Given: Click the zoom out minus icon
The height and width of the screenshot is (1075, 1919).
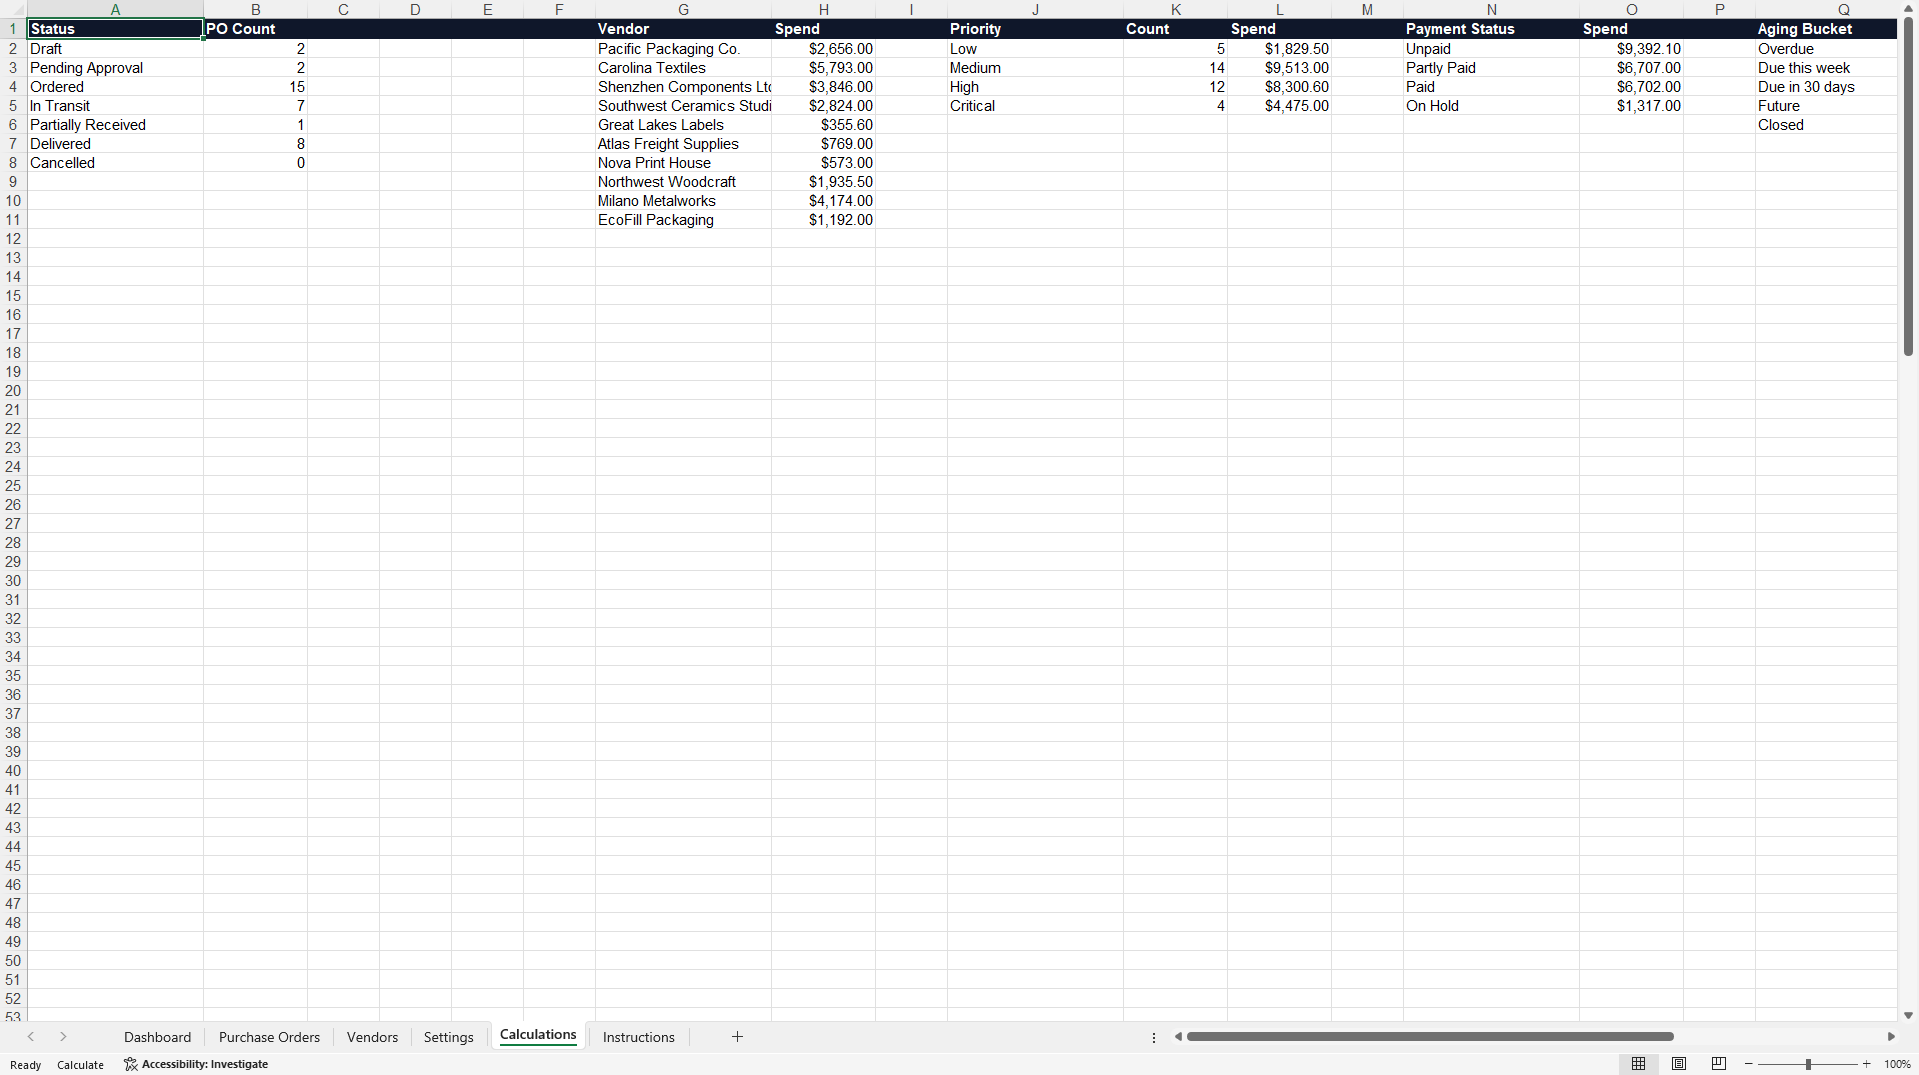Looking at the screenshot, I should [x=1749, y=1064].
